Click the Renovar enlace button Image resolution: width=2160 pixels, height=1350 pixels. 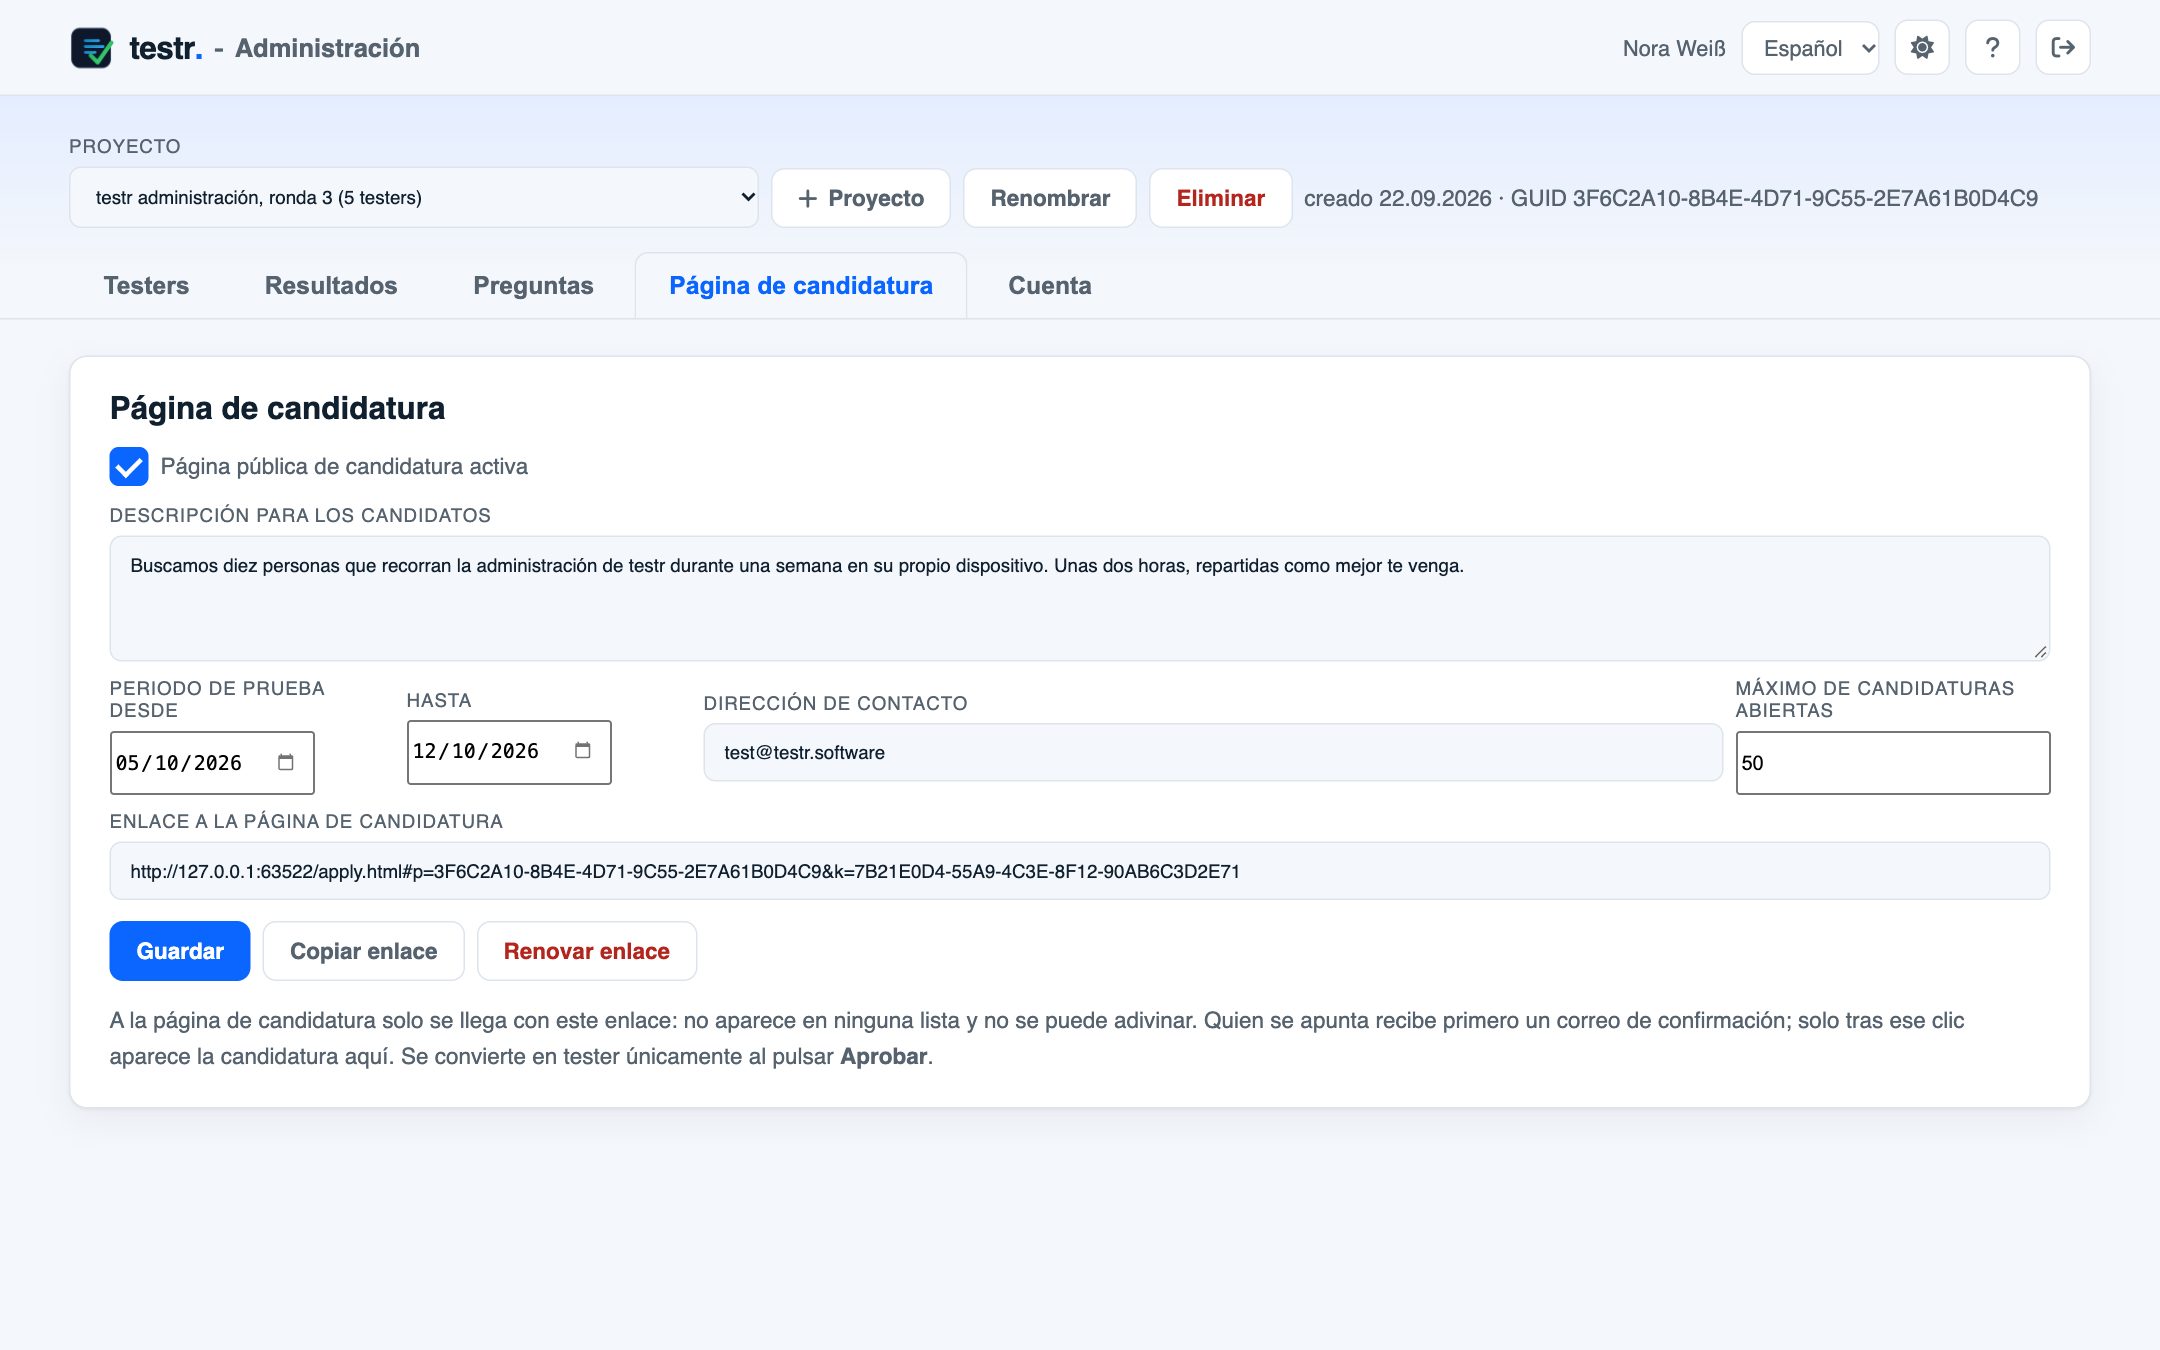[x=587, y=951]
